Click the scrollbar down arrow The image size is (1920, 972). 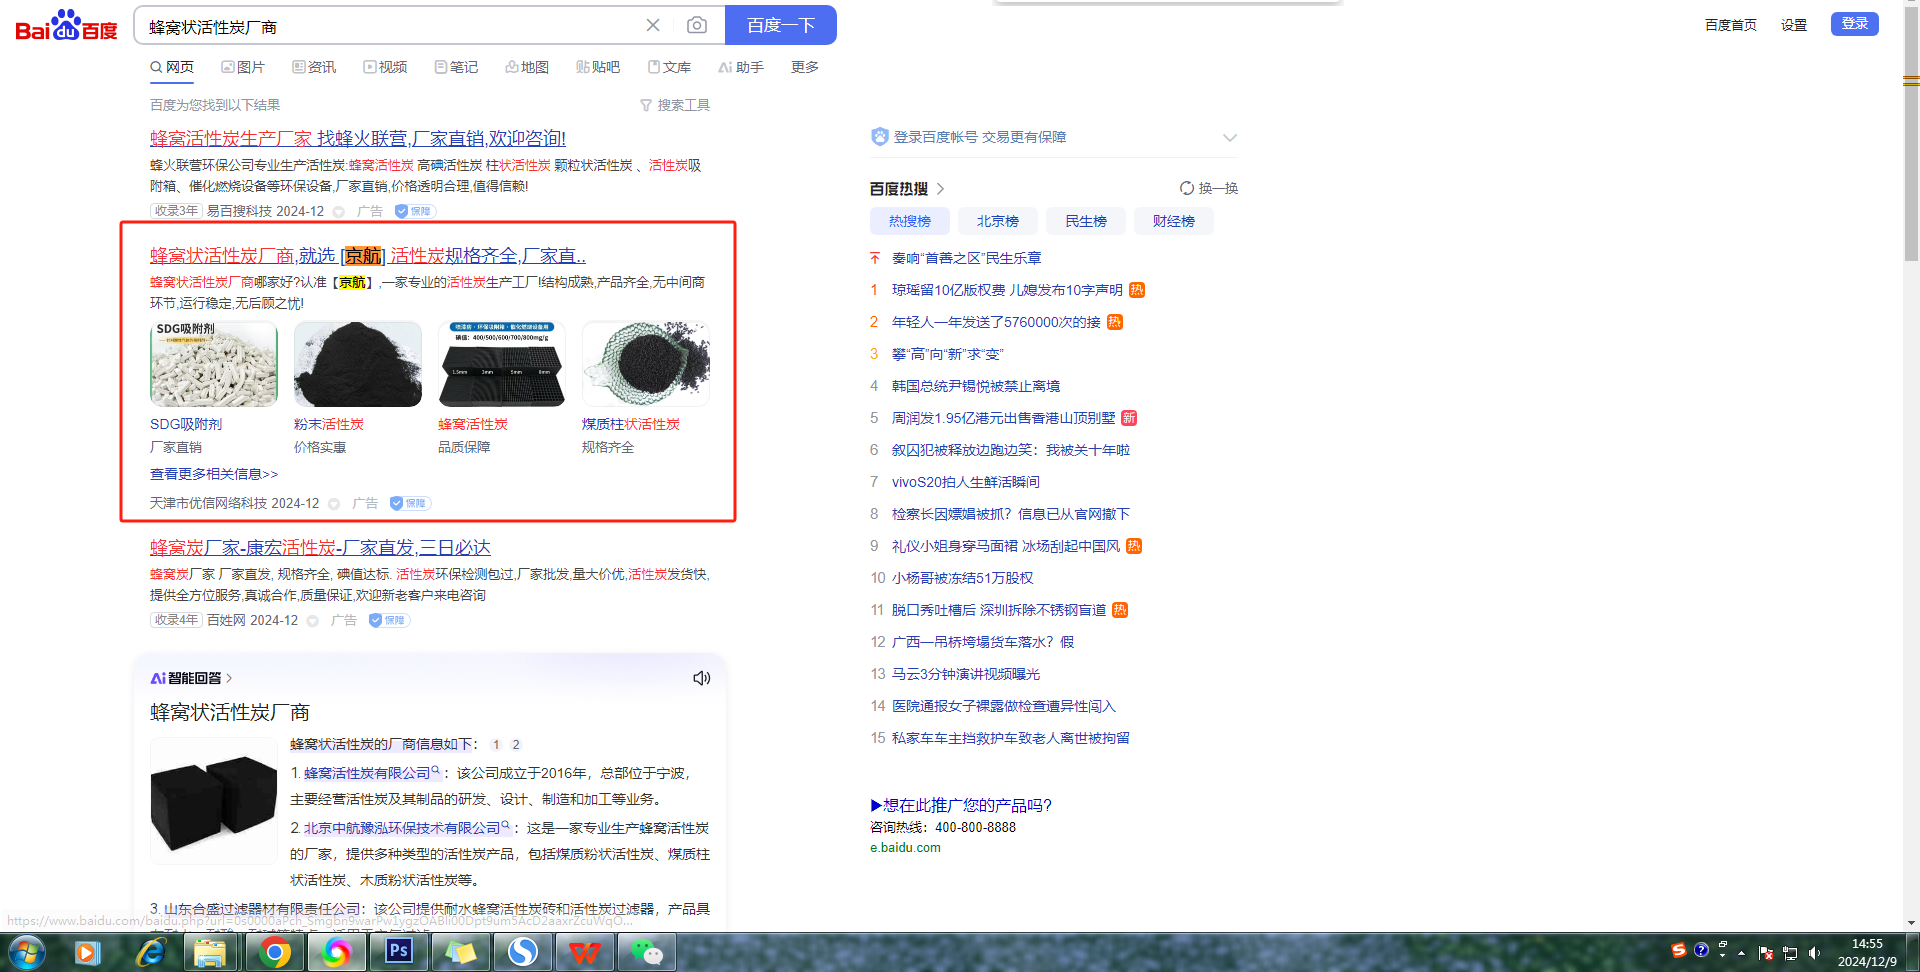point(1911,923)
